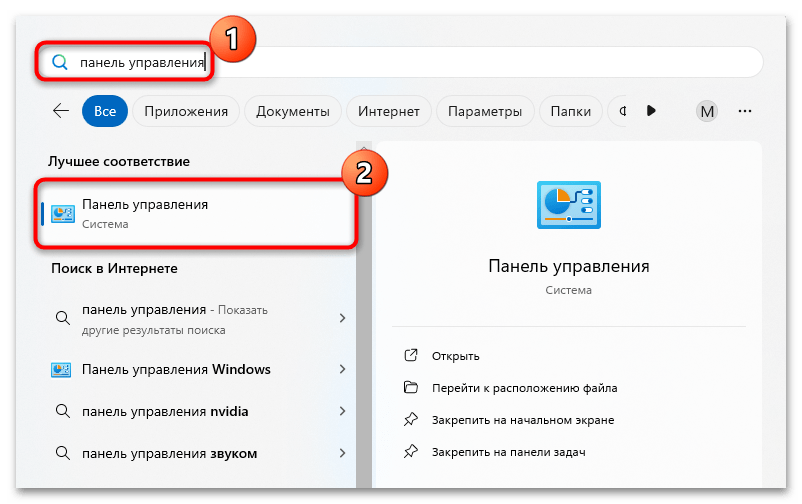This screenshot has width=802, height=504.
Task: Click "Открыть" in the preview pane
Action: (x=455, y=356)
